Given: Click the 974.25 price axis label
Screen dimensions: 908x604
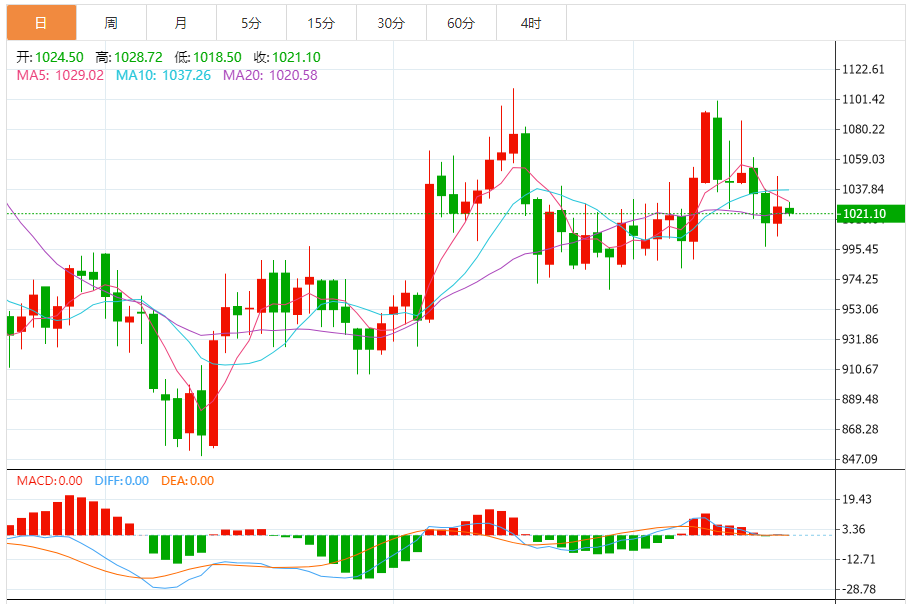Looking at the screenshot, I should pyautogui.click(x=860, y=279).
